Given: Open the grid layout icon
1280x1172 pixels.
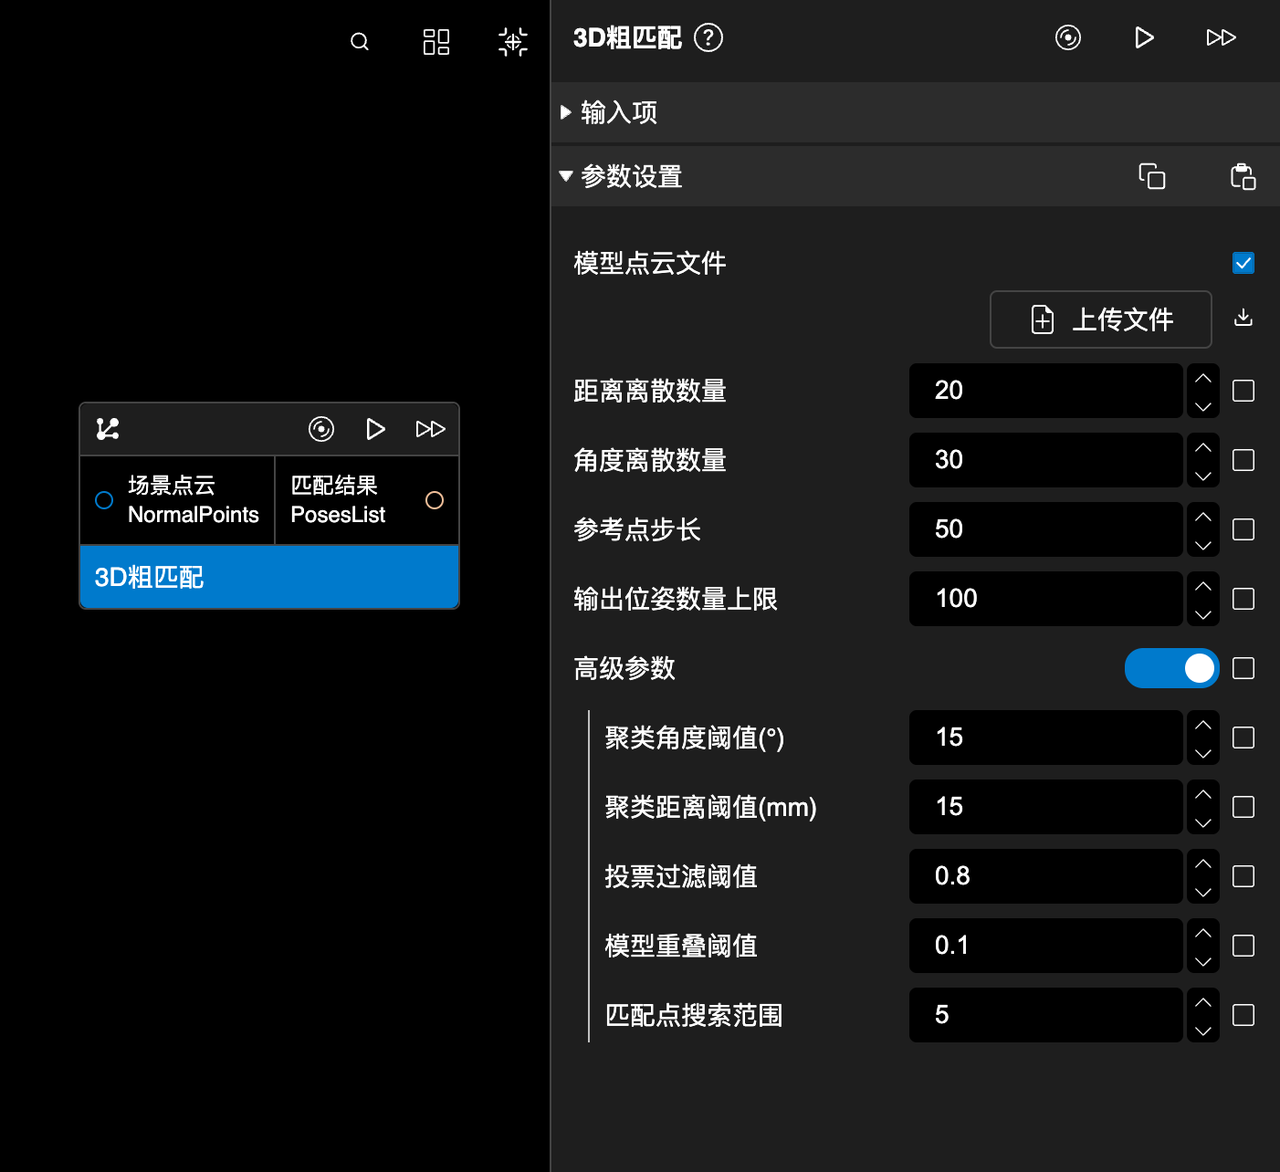Looking at the screenshot, I should click(x=436, y=42).
